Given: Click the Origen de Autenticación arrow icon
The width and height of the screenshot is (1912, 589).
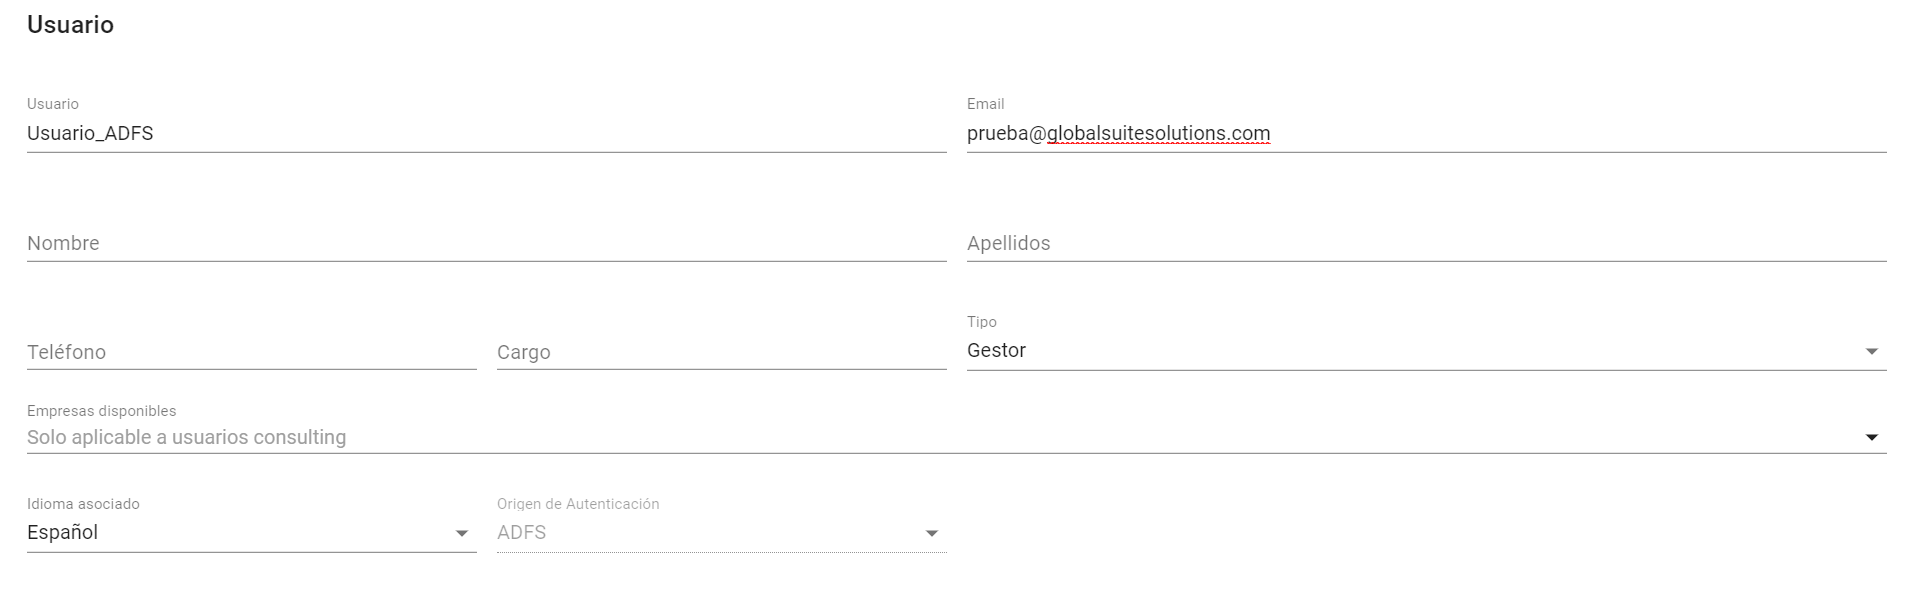Looking at the screenshot, I should tap(931, 534).
